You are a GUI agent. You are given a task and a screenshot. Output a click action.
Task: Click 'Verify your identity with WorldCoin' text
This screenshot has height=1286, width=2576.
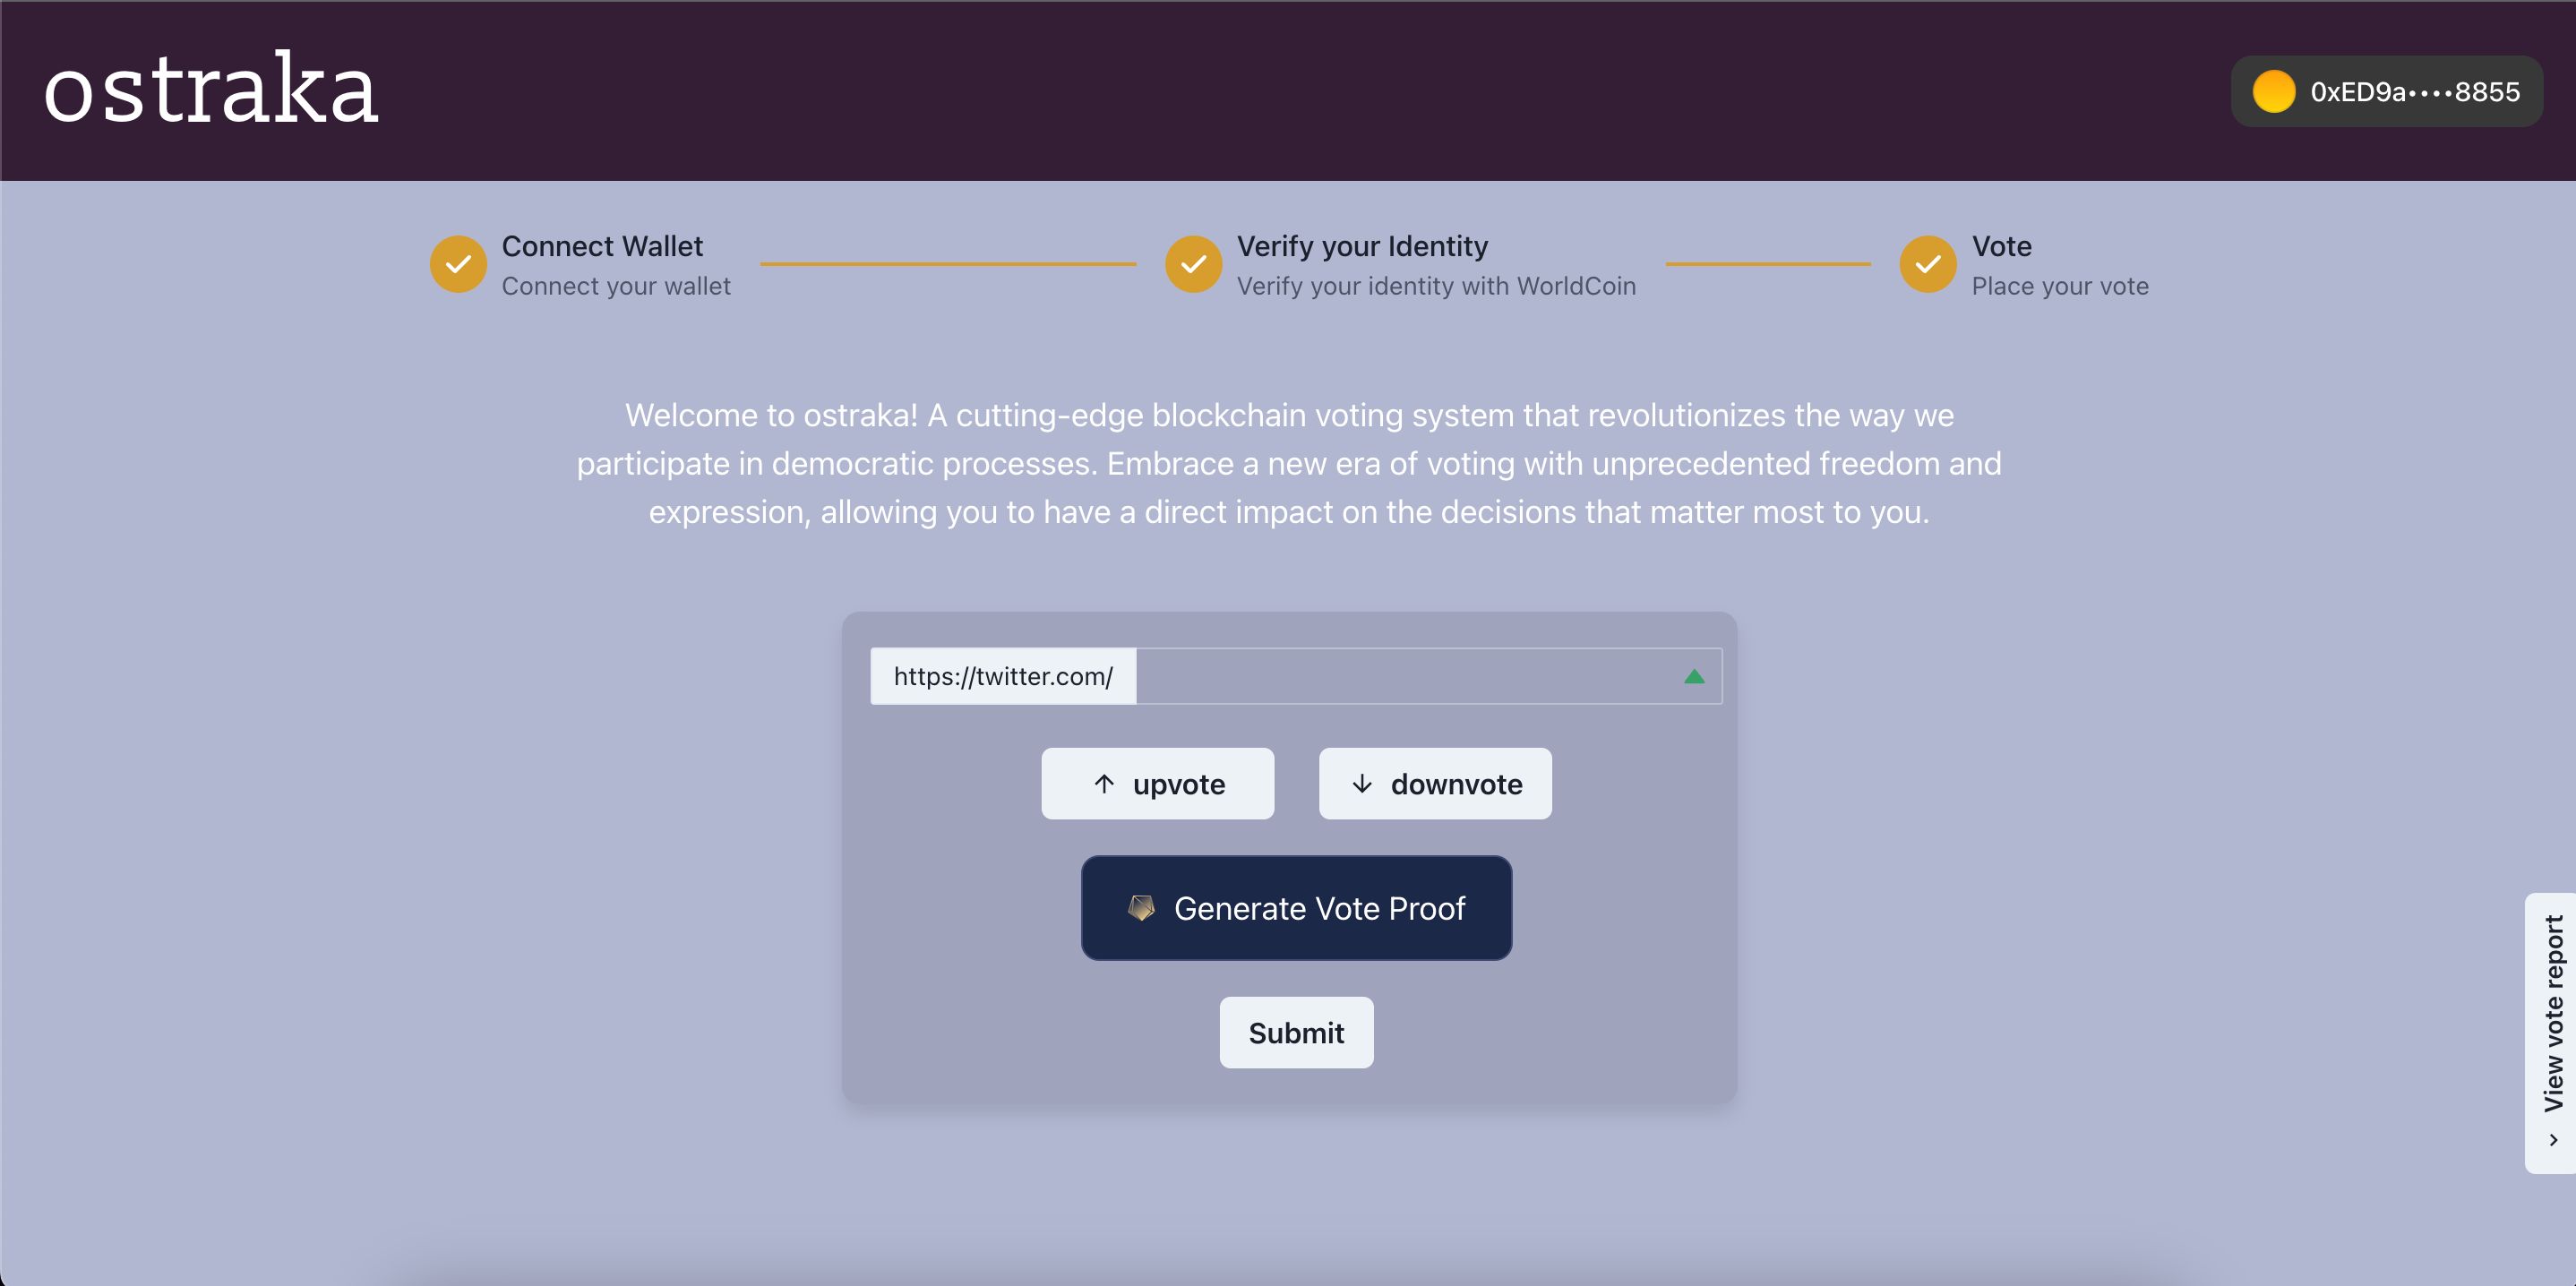coord(1436,286)
